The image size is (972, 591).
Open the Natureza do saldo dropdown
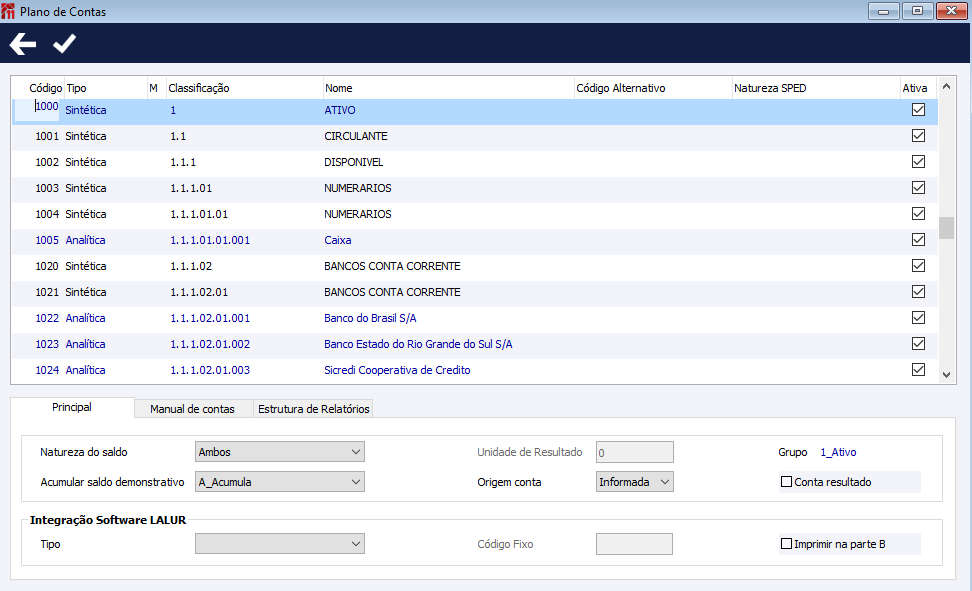point(280,452)
